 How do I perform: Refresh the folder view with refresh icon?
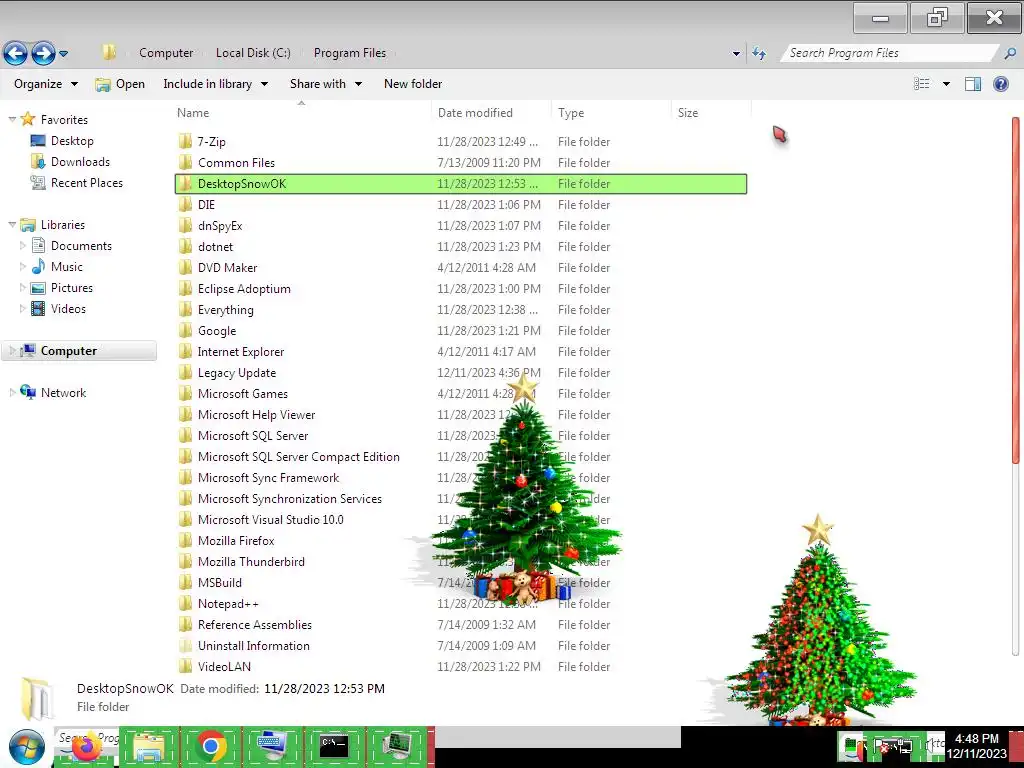click(759, 54)
